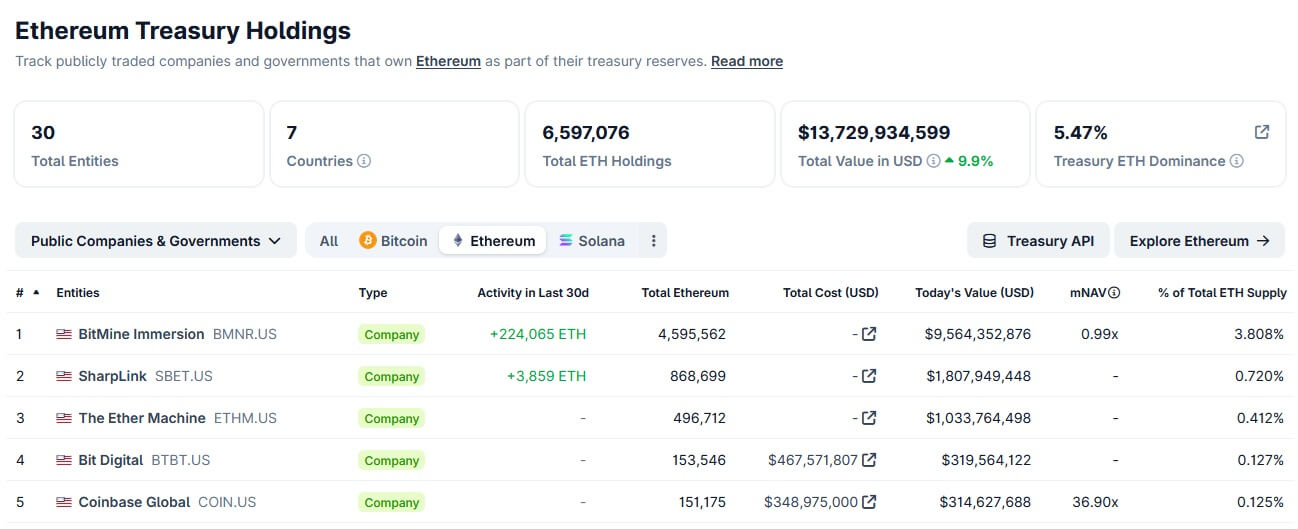Open Coinbase Global cost external link icon
This screenshot has height=529, width=1298.
point(869,502)
